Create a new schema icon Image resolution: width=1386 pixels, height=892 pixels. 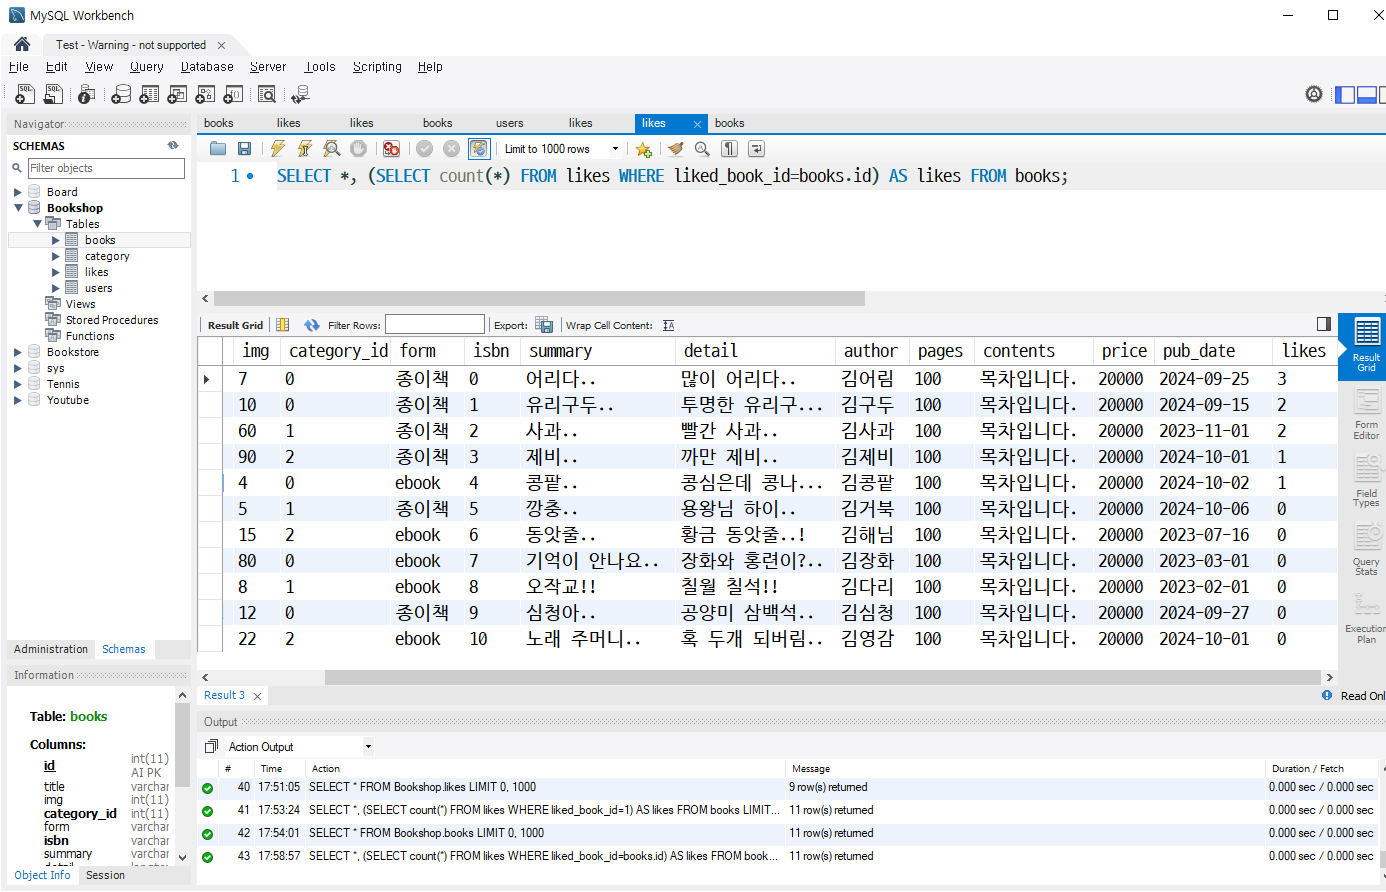pos(121,94)
